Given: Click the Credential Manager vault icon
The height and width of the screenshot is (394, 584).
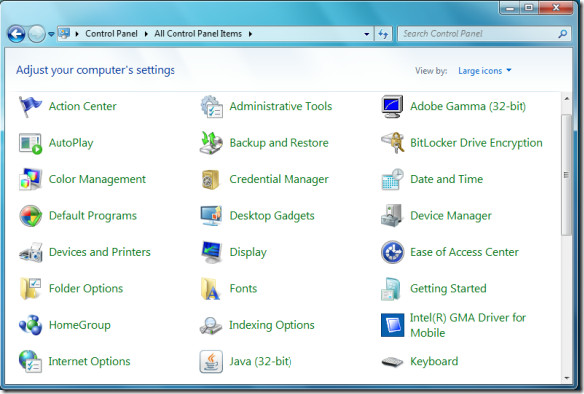Looking at the screenshot, I should (210, 179).
